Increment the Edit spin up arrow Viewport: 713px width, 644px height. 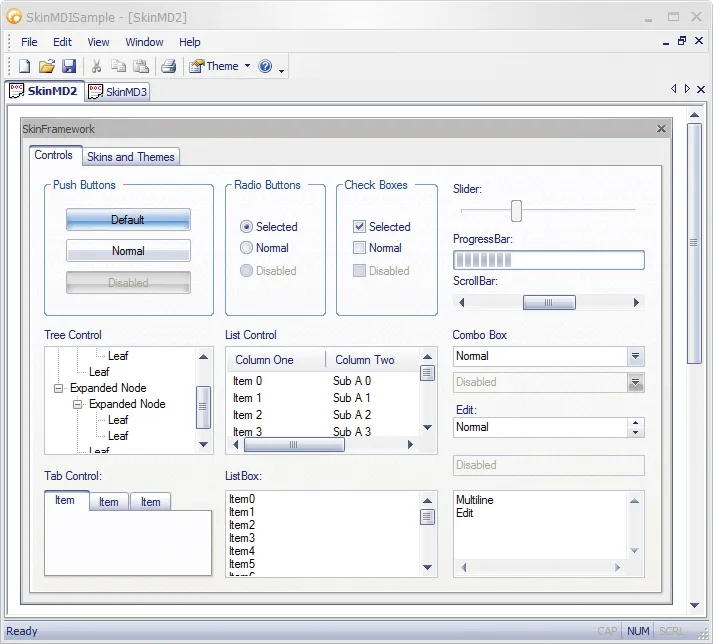tap(636, 423)
